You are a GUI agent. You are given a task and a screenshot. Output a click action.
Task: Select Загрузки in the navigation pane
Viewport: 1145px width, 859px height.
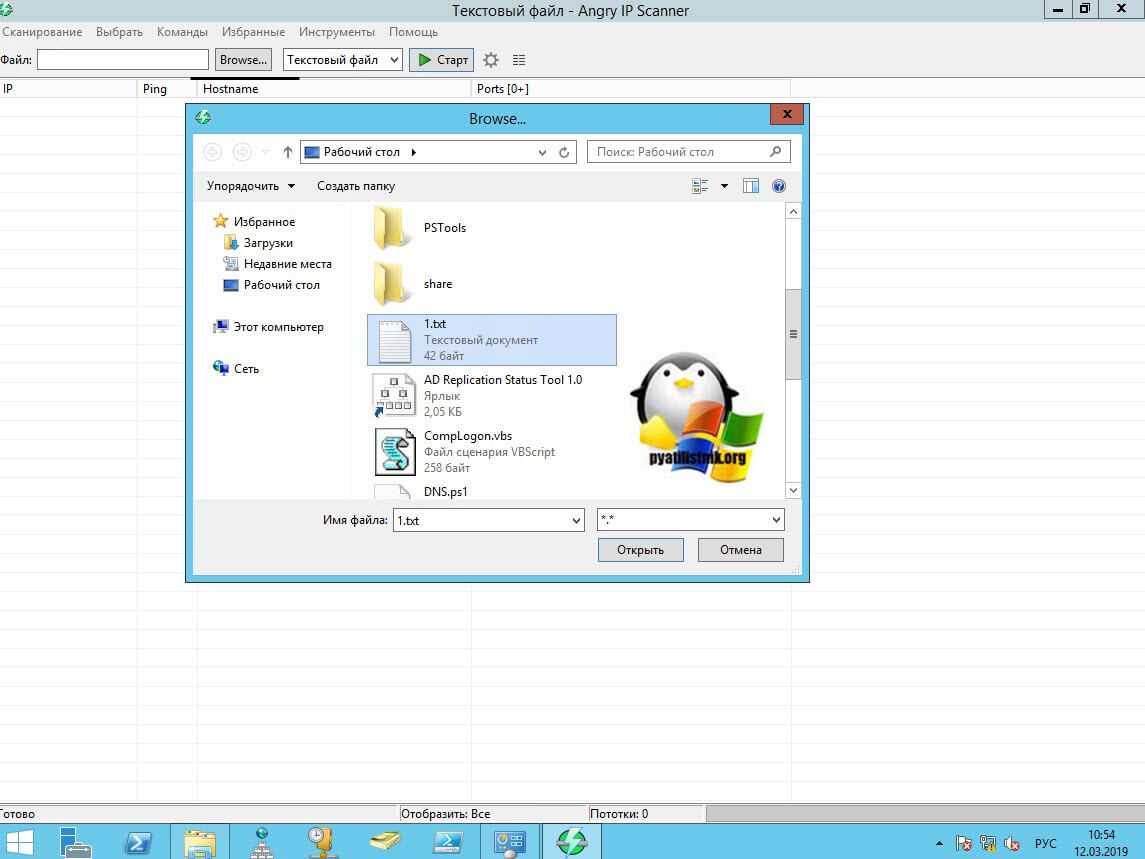(x=268, y=243)
